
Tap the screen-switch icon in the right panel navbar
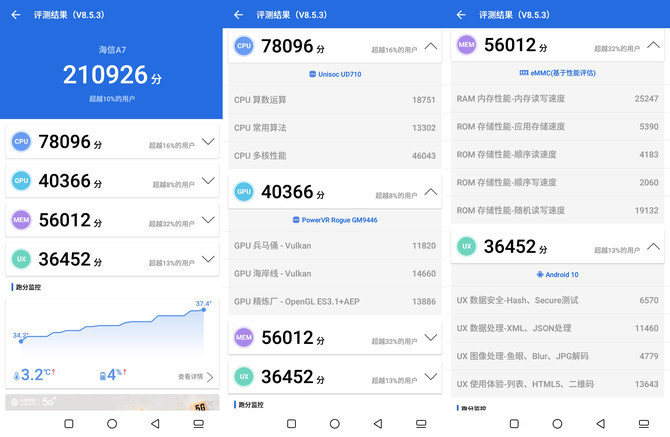pyautogui.click(x=644, y=424)
